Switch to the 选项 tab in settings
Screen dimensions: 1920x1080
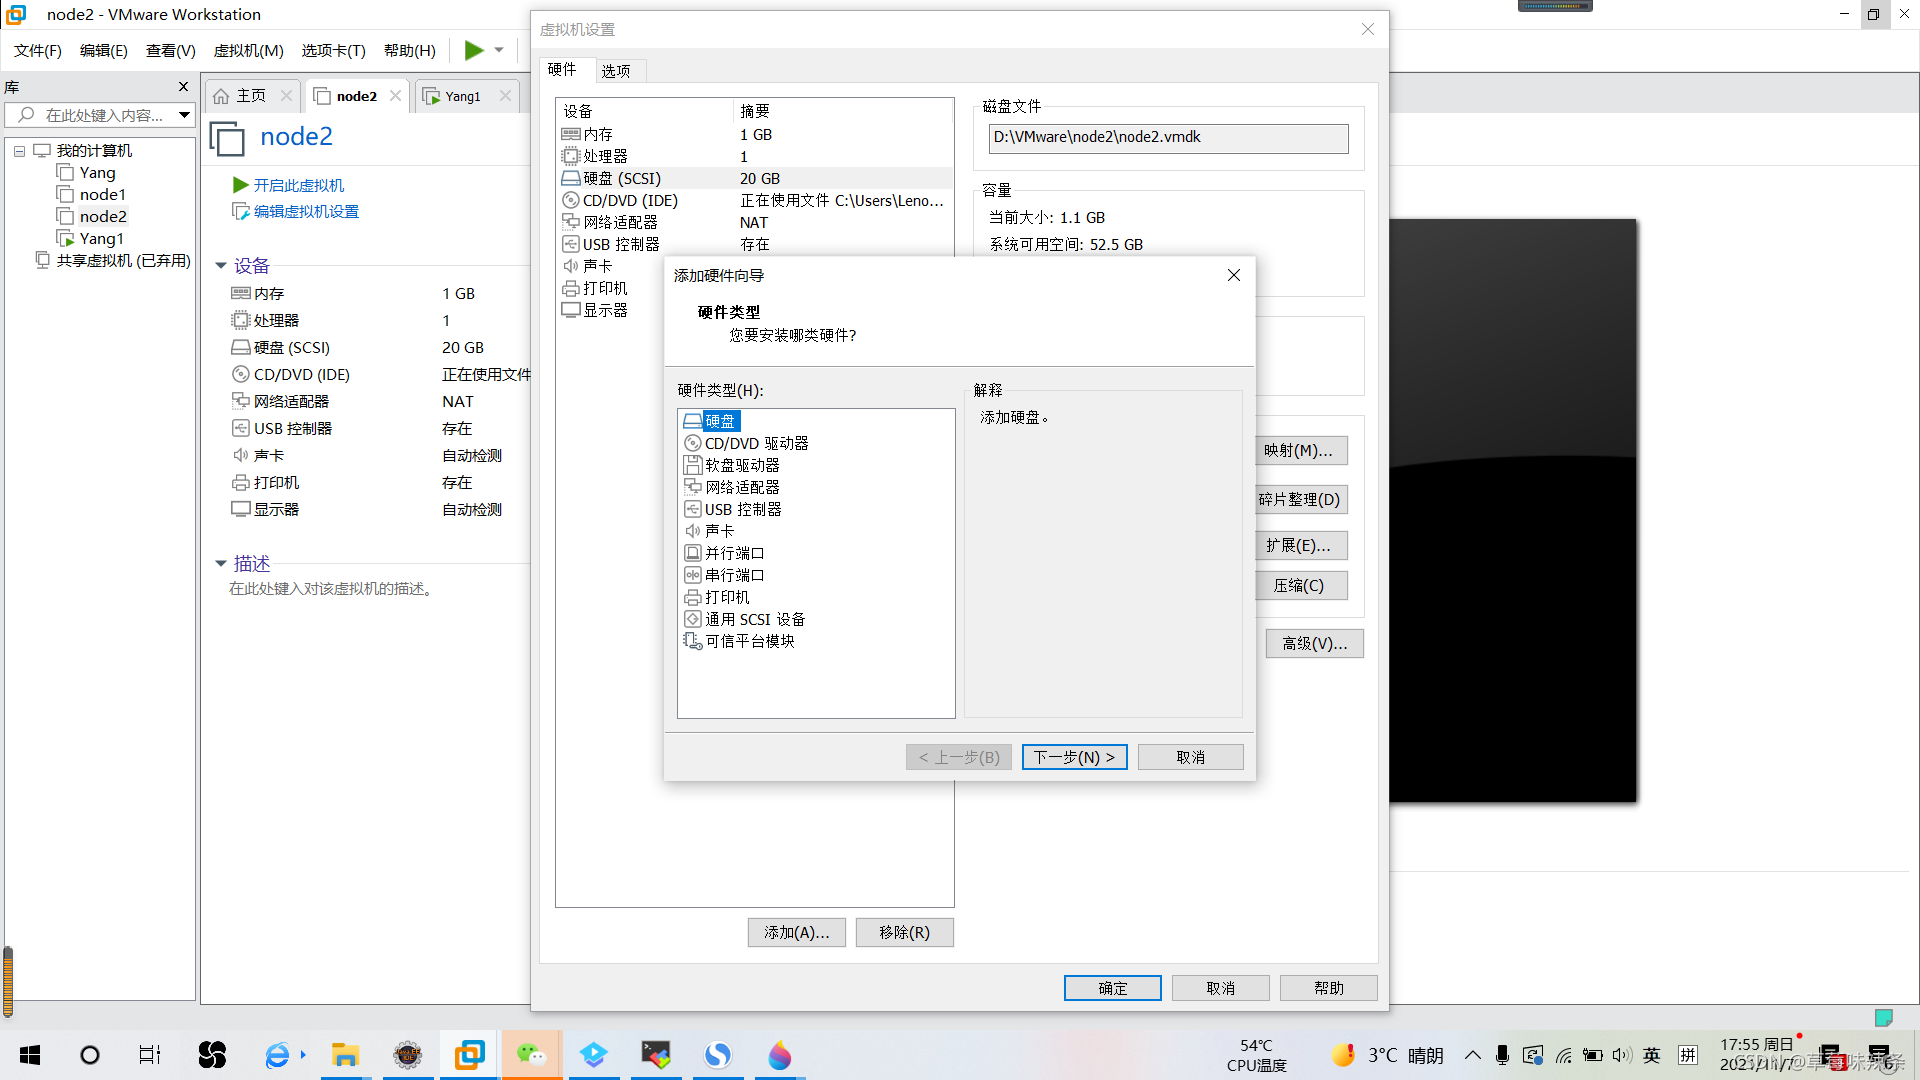(x=616, y=71)
